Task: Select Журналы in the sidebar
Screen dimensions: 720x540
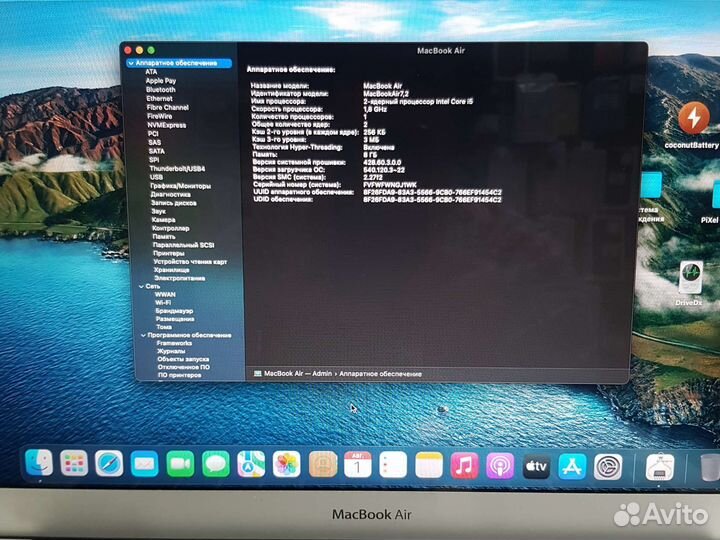Action: [x=171, y=351]
